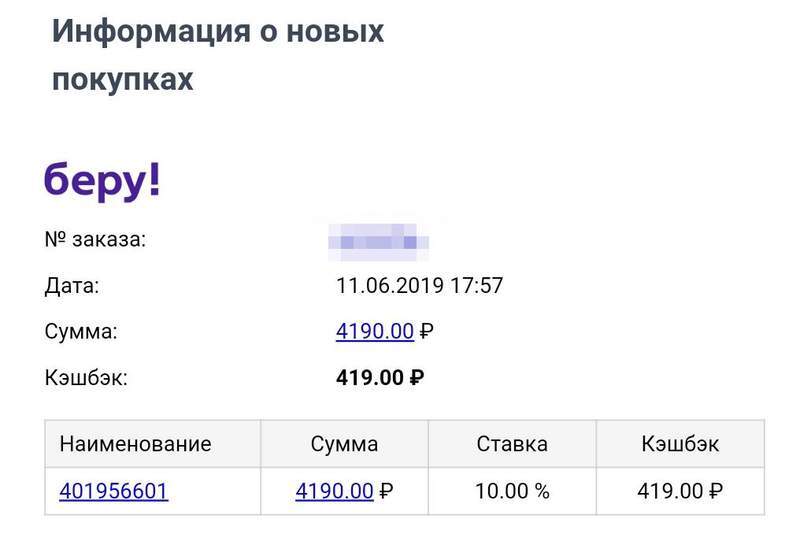800x545 pixels.
Task: Open the 4190.00 order sum link
Action: pos(374,332)
